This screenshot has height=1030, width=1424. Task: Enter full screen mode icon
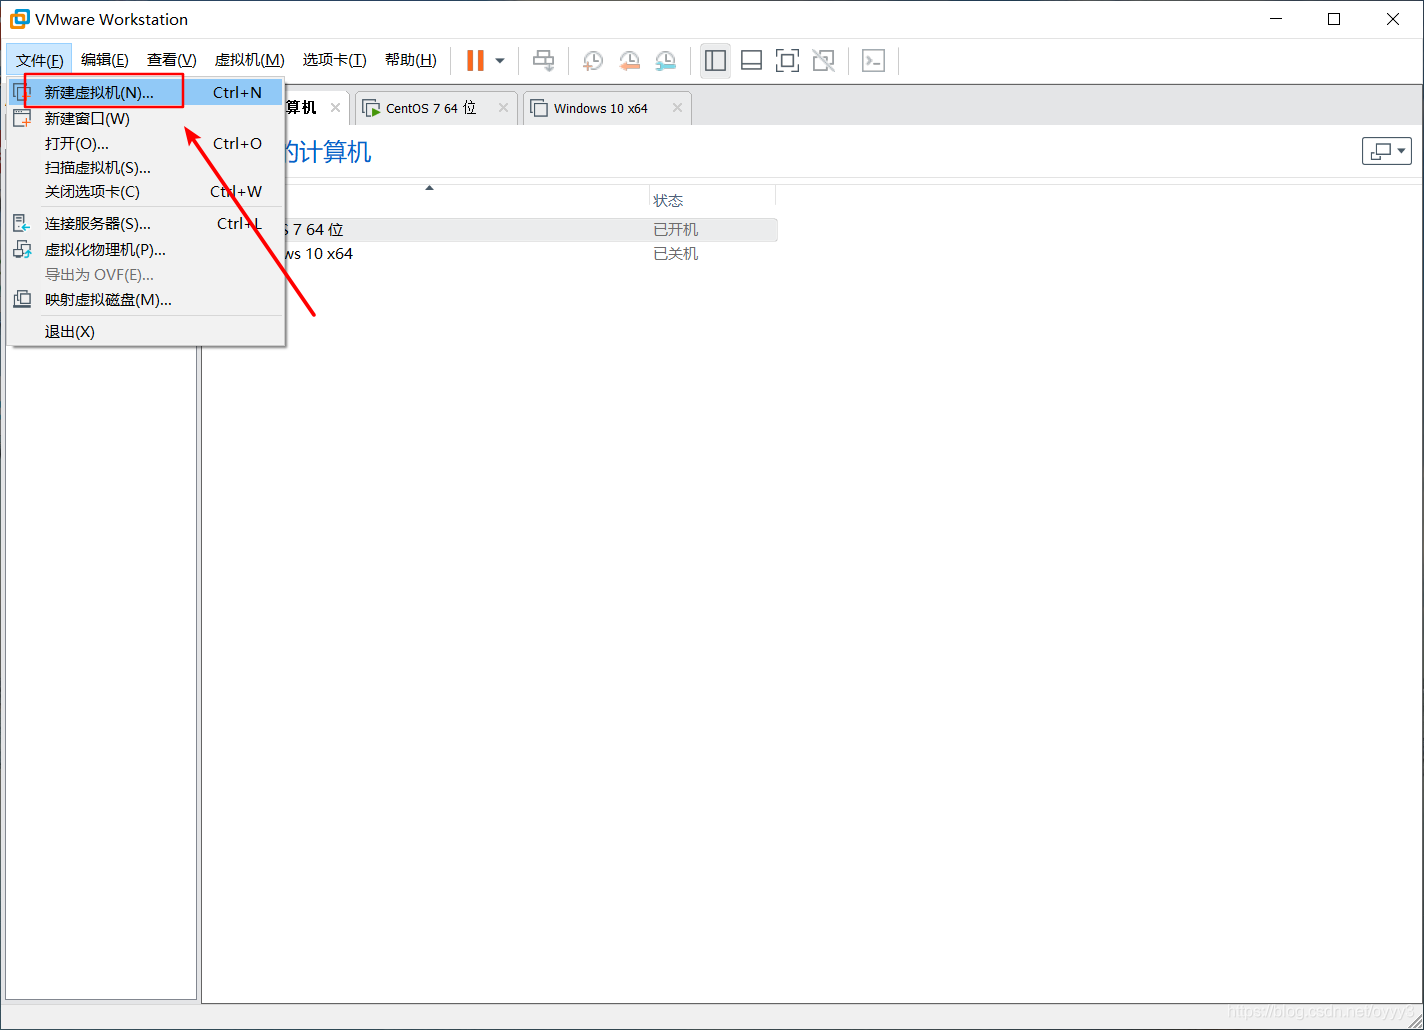click(787, 61)
